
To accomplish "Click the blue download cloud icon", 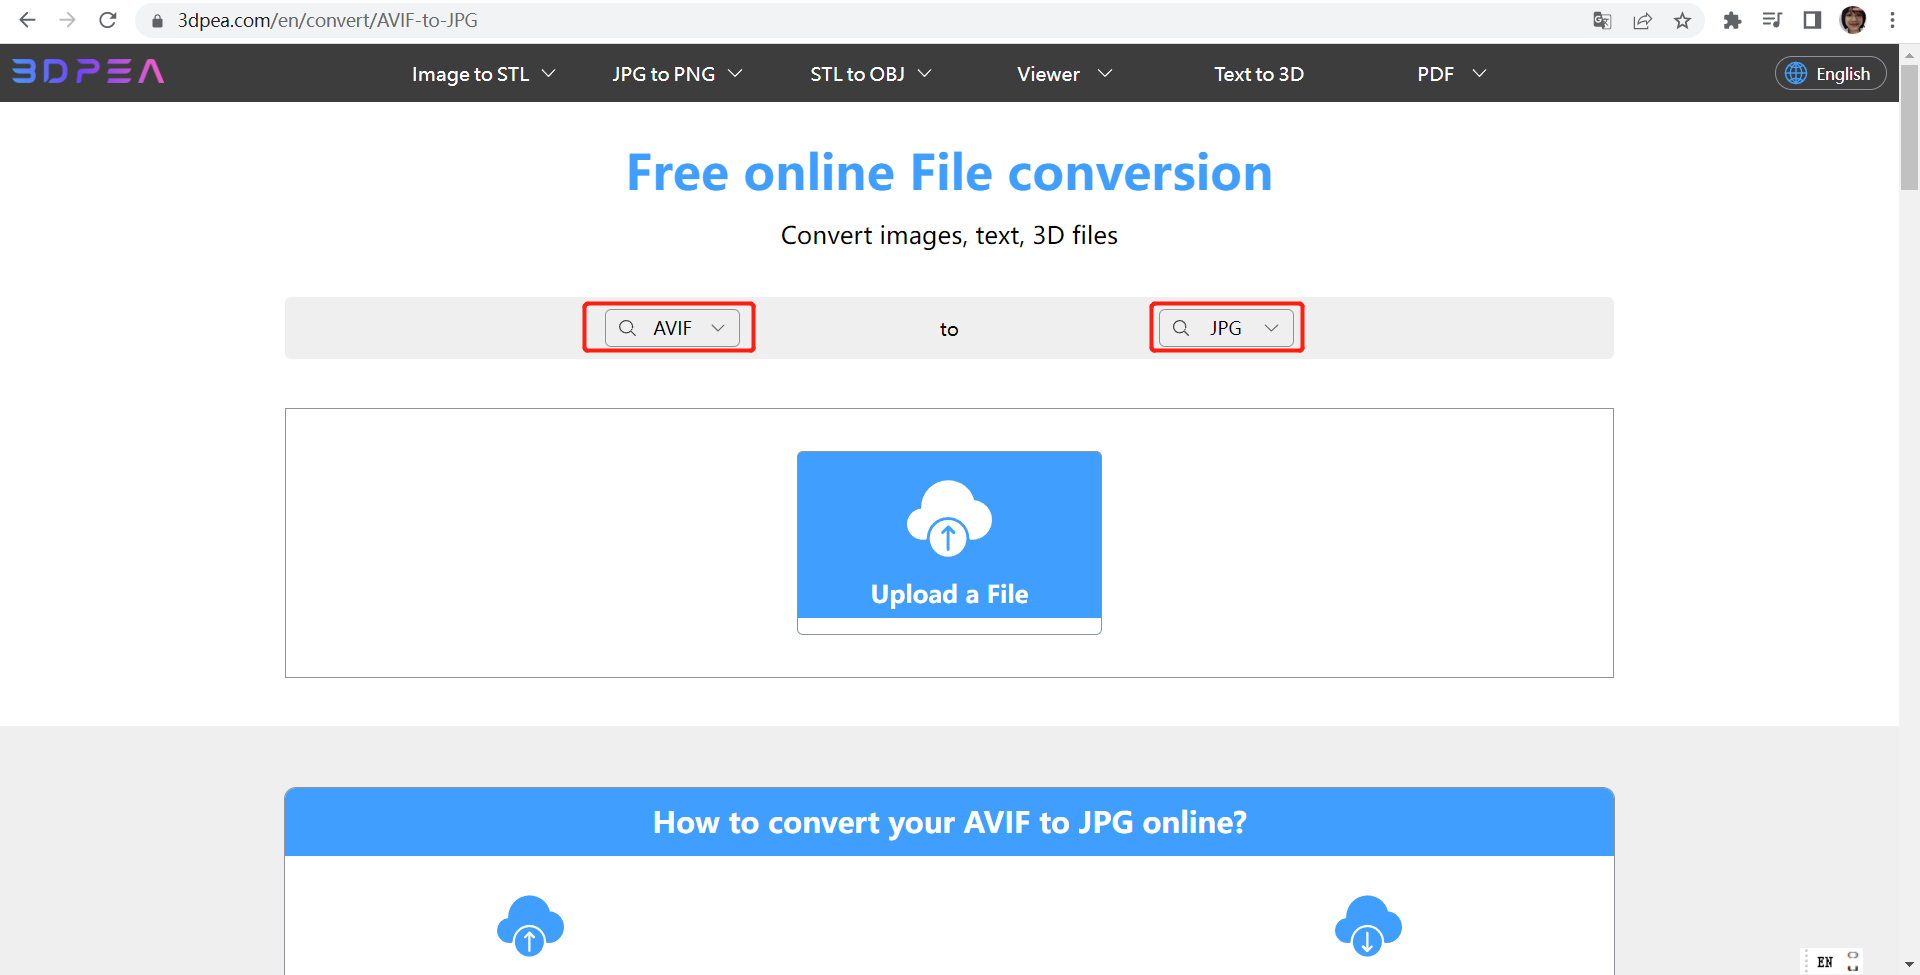I will [x=1367, y=925].
